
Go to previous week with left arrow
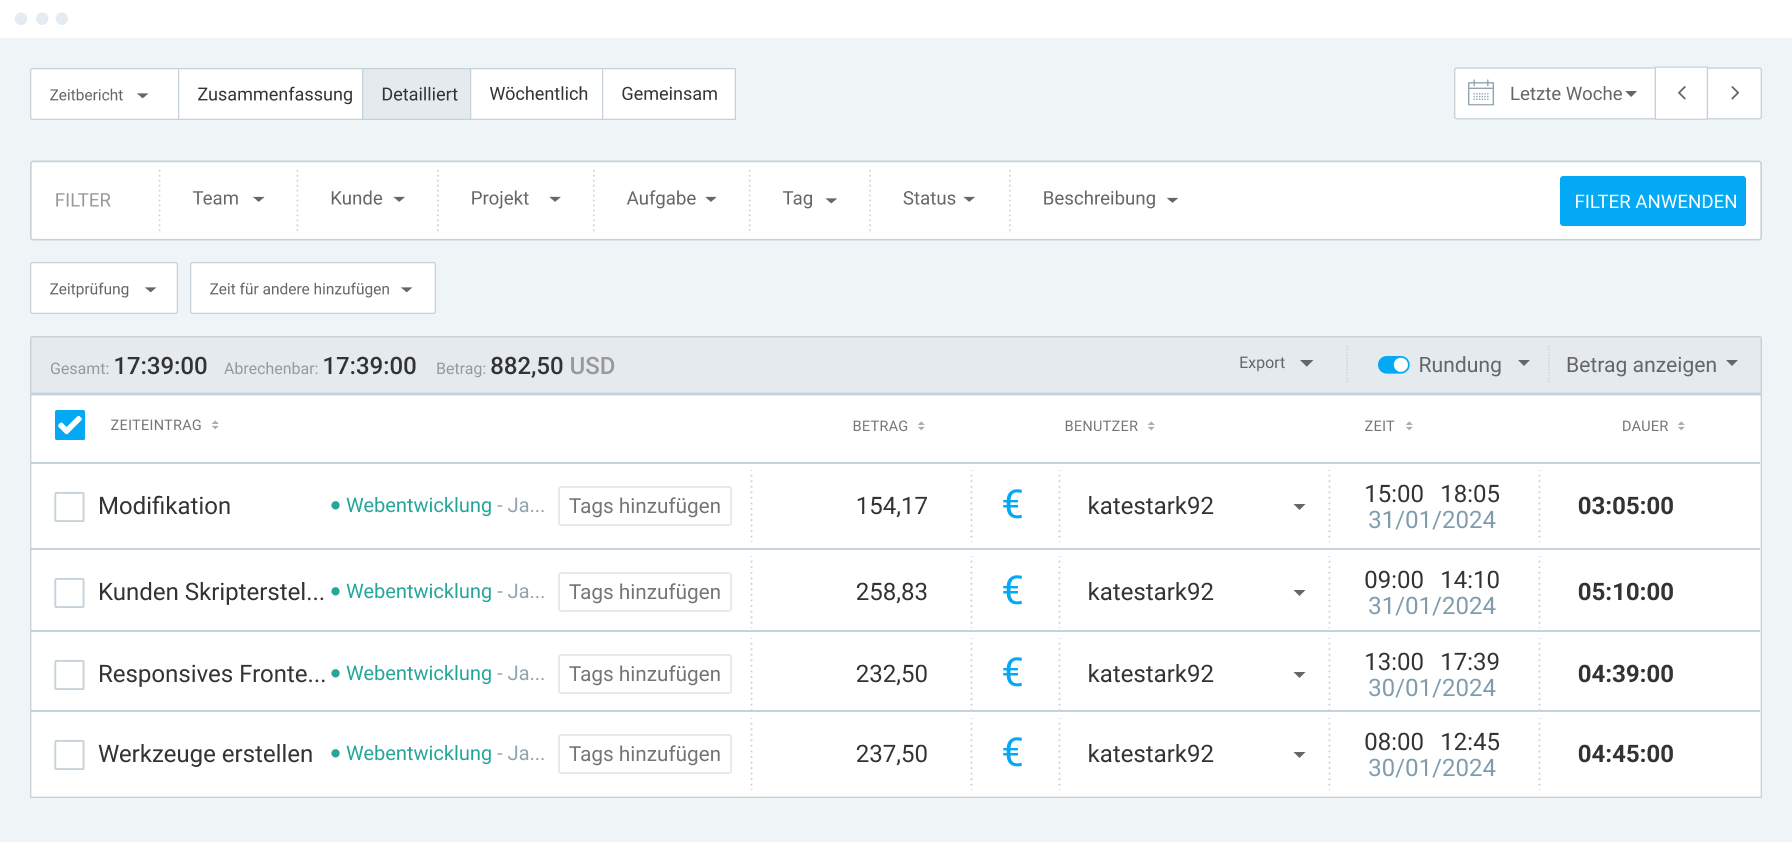coord(1682,93)
